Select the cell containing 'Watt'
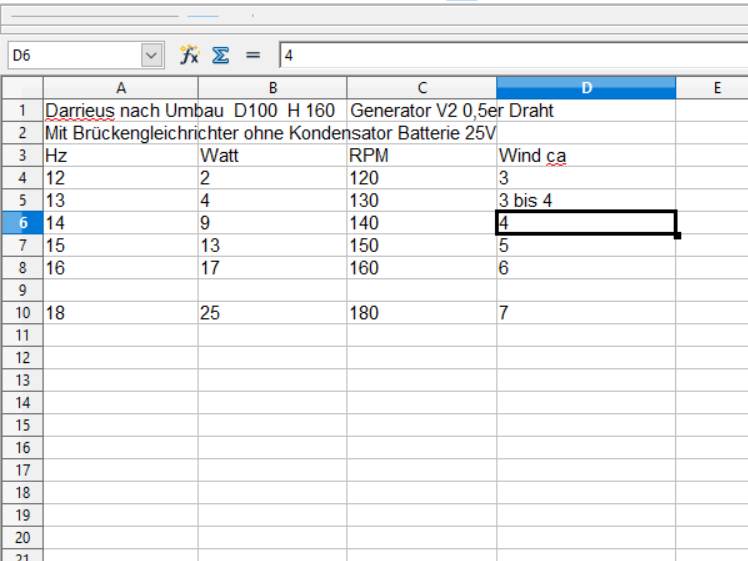 272,157
